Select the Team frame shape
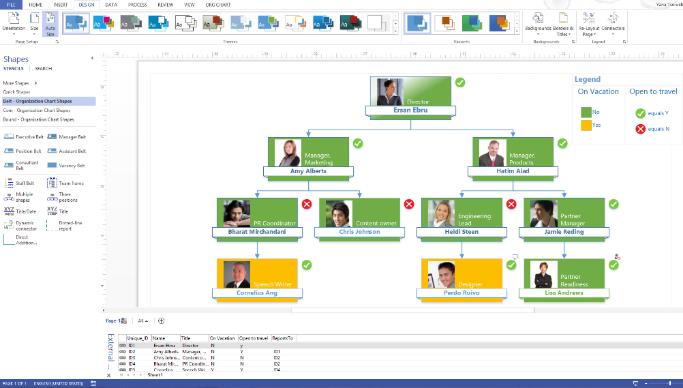This screenshot has width=683, height=388. [x=65, y=183]
